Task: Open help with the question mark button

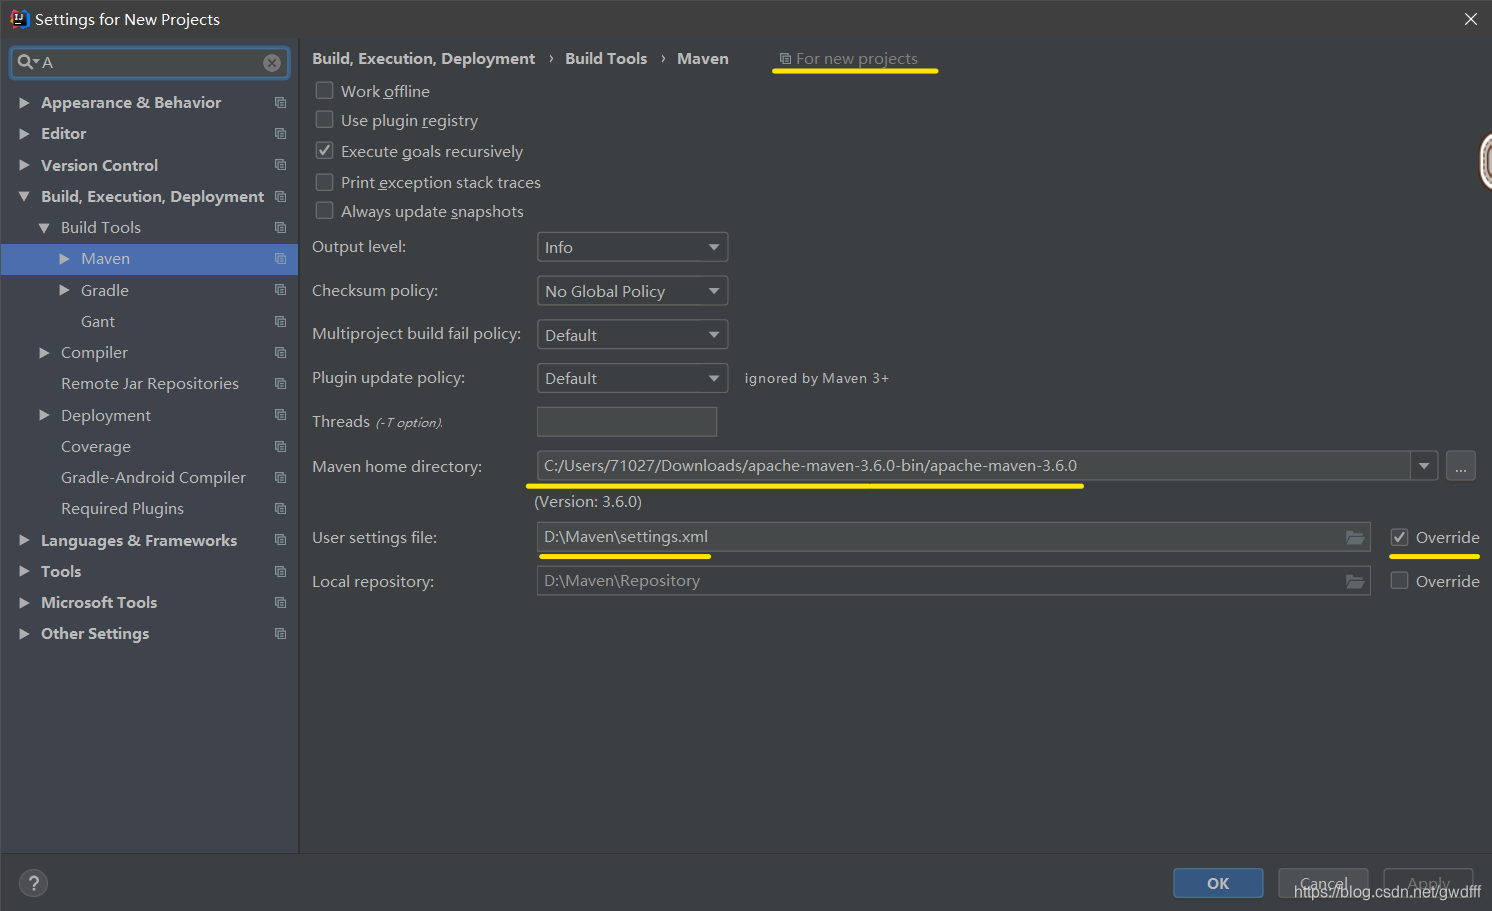Action: click(x=33, y=883)
